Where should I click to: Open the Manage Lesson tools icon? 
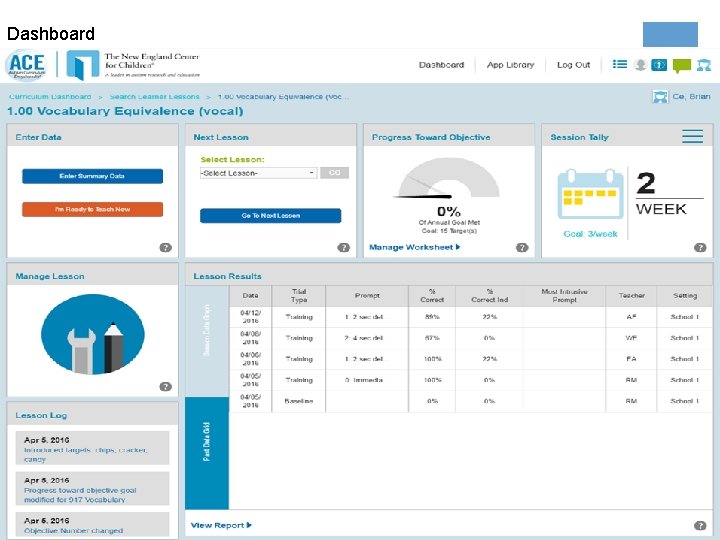click(x=93, y=334)
